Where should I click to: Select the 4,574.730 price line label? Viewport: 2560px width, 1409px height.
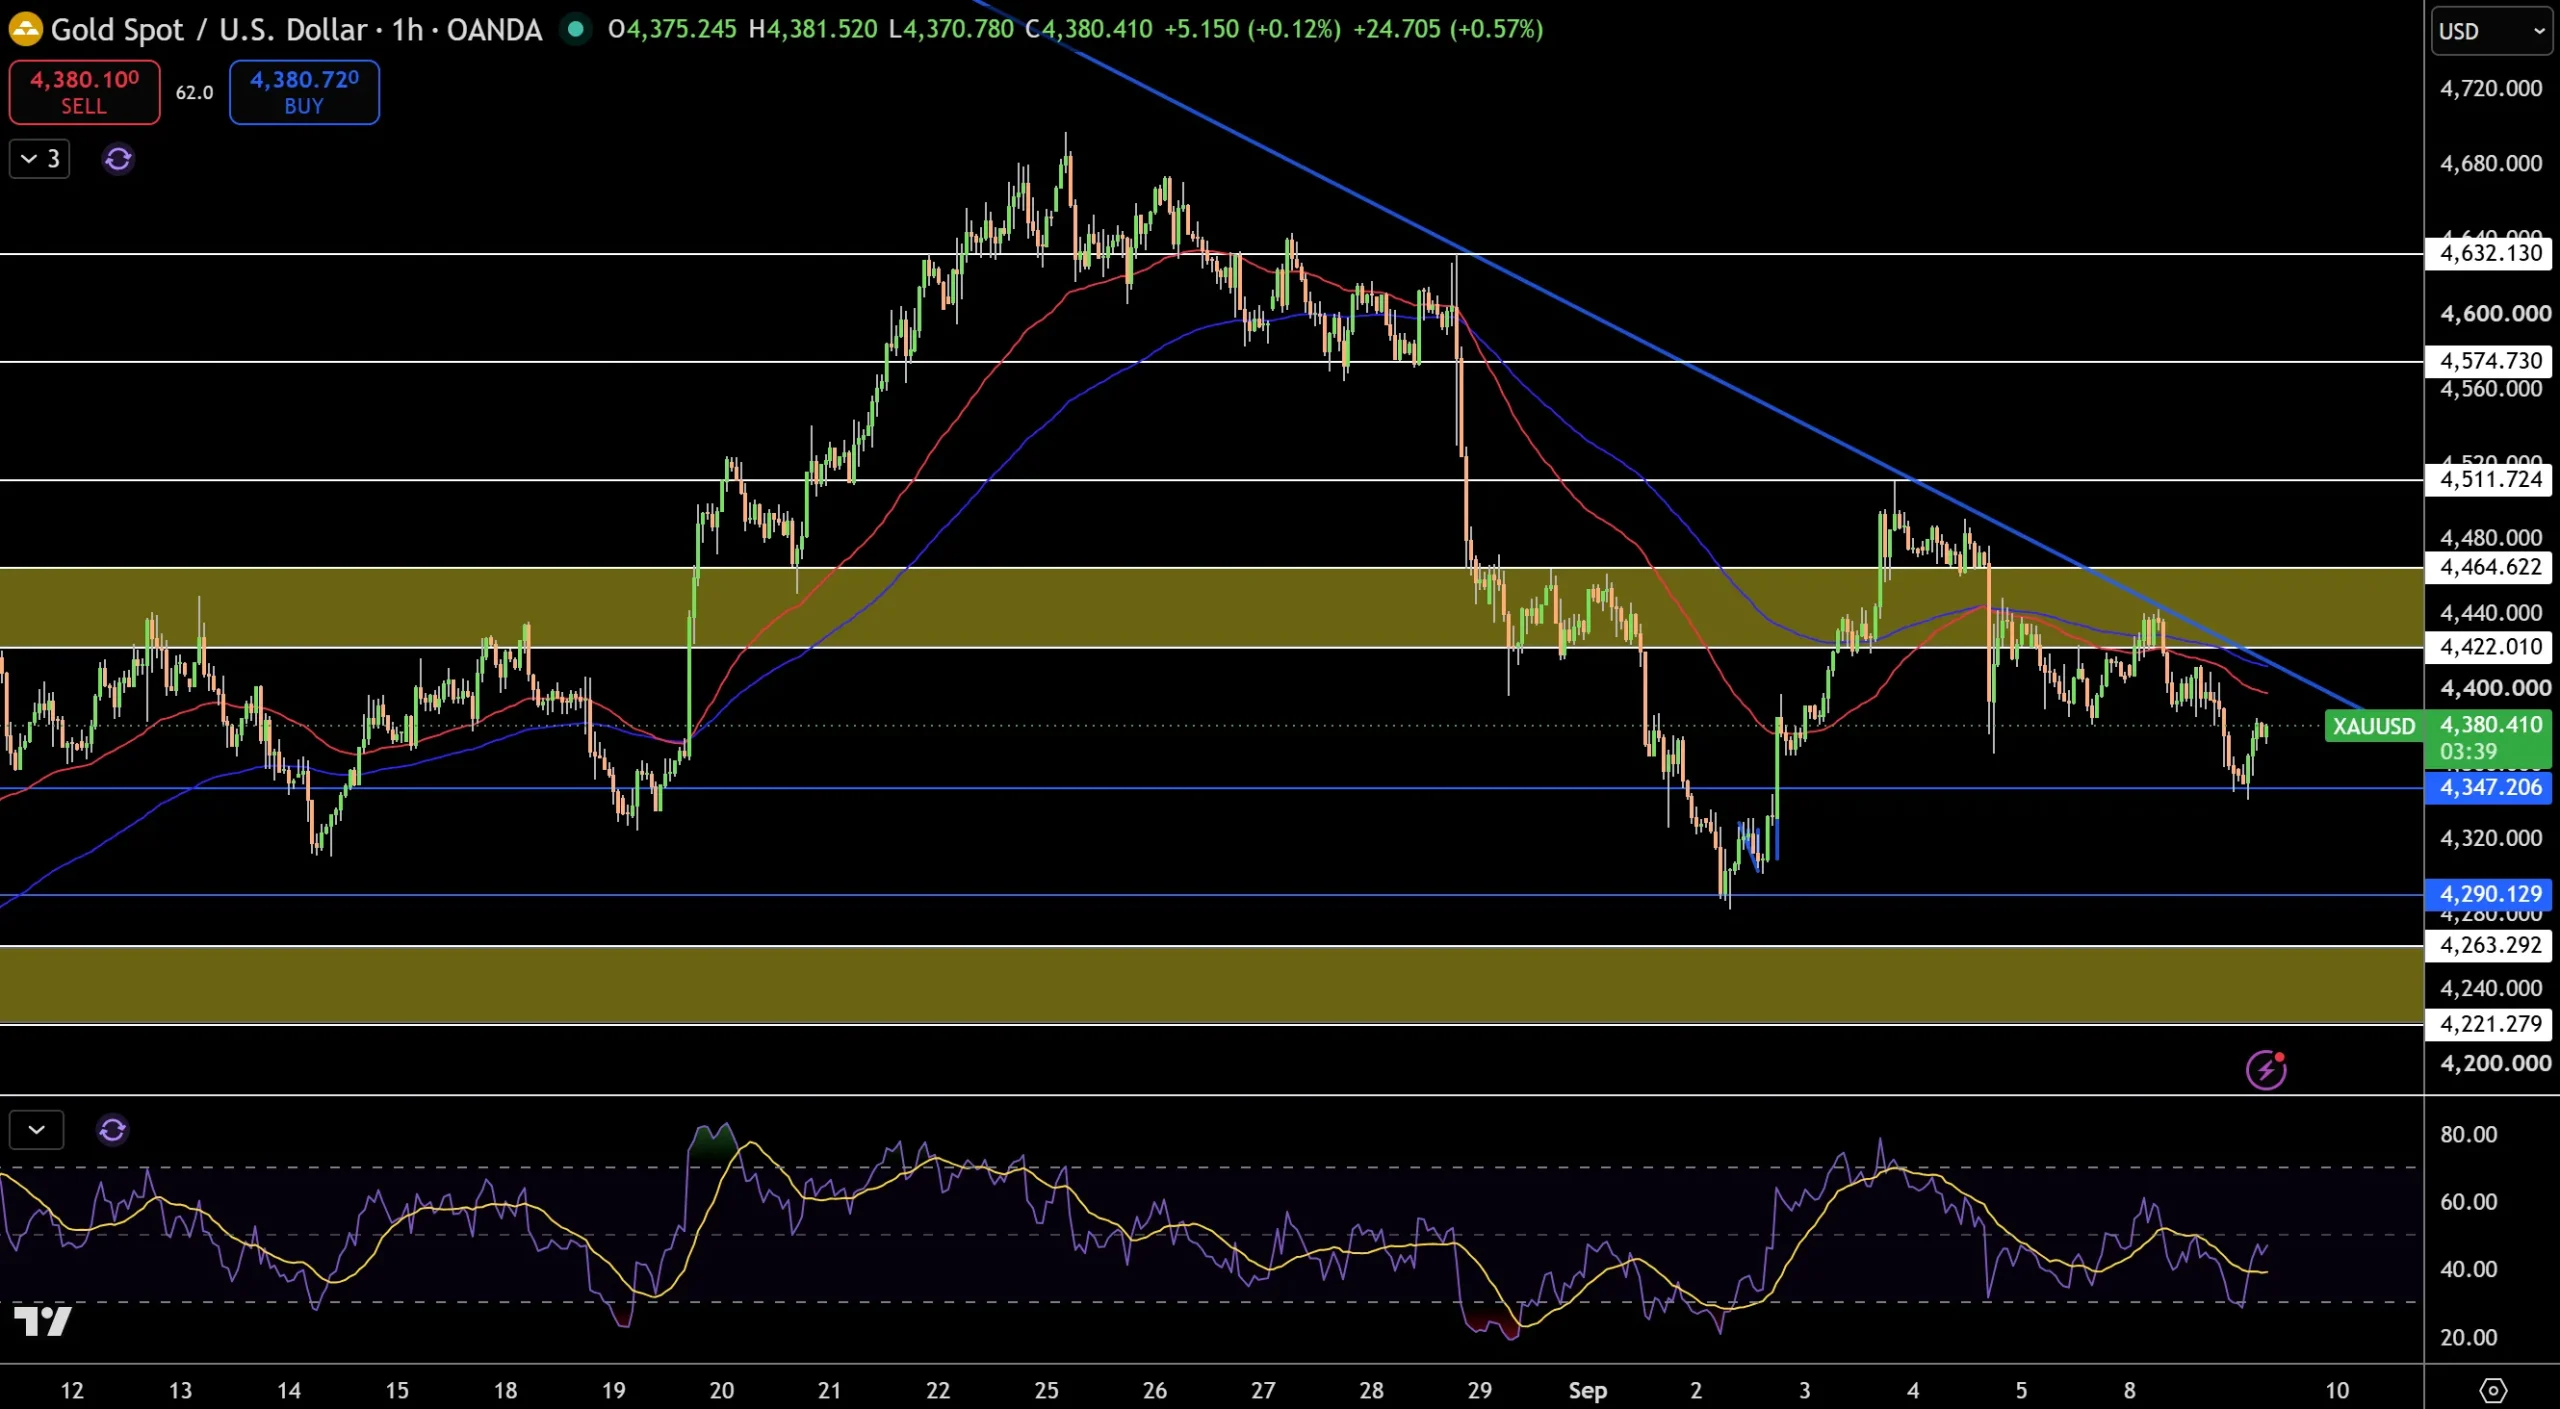pos(2490,360)
